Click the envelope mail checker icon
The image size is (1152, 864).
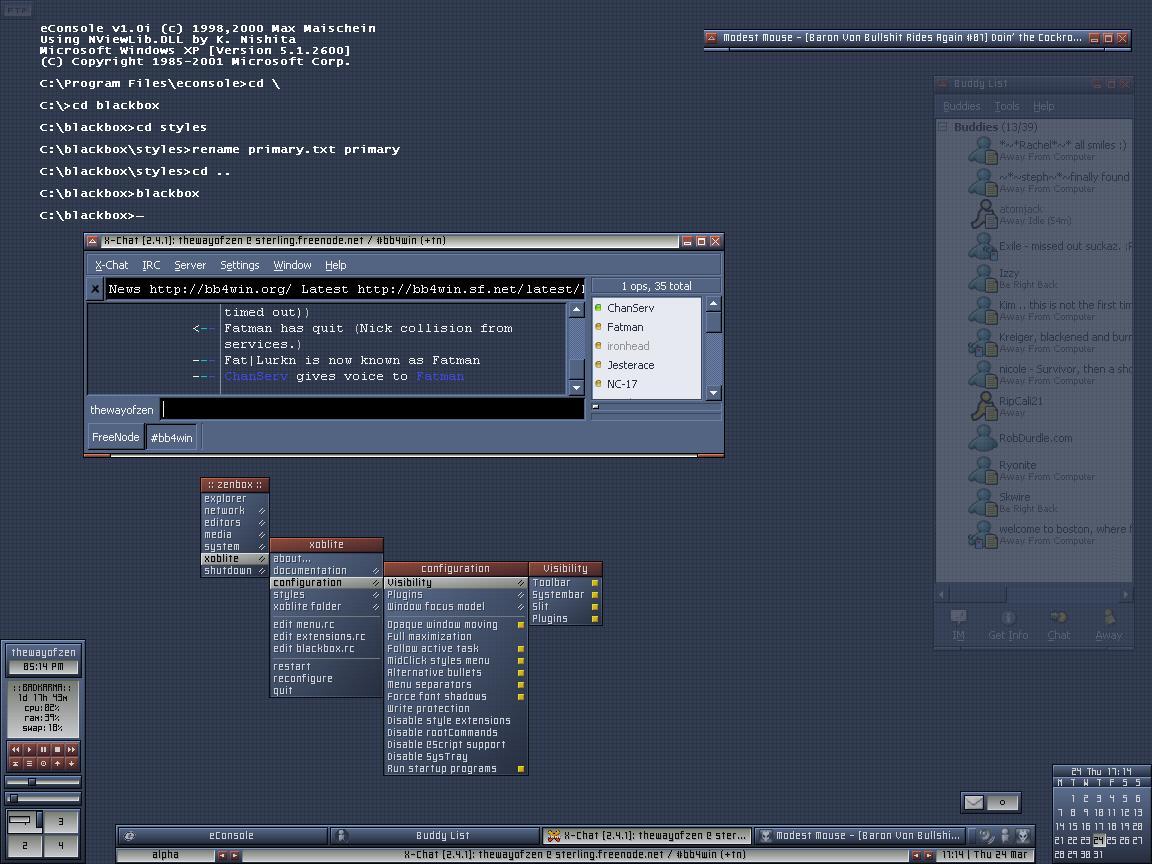973,802
